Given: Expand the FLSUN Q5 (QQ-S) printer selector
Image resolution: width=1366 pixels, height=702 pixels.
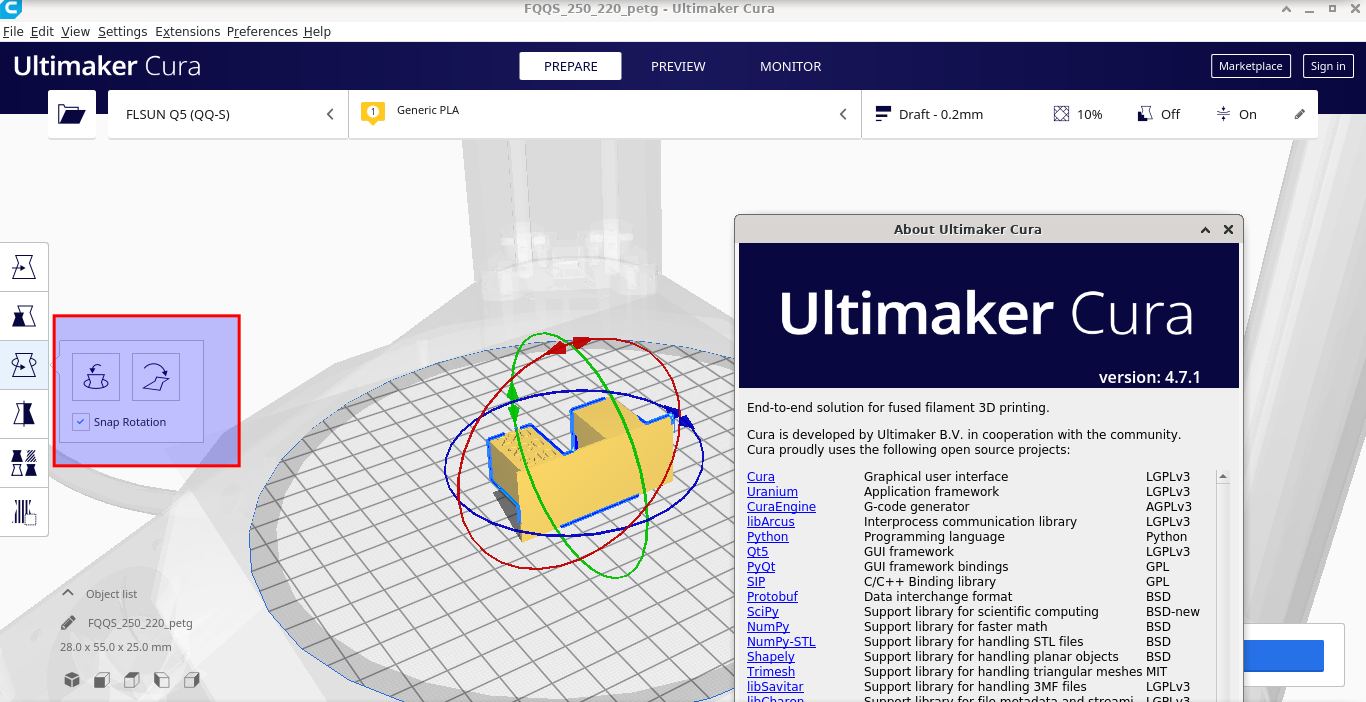Looking at the screenshot, I should pos(228,114).
